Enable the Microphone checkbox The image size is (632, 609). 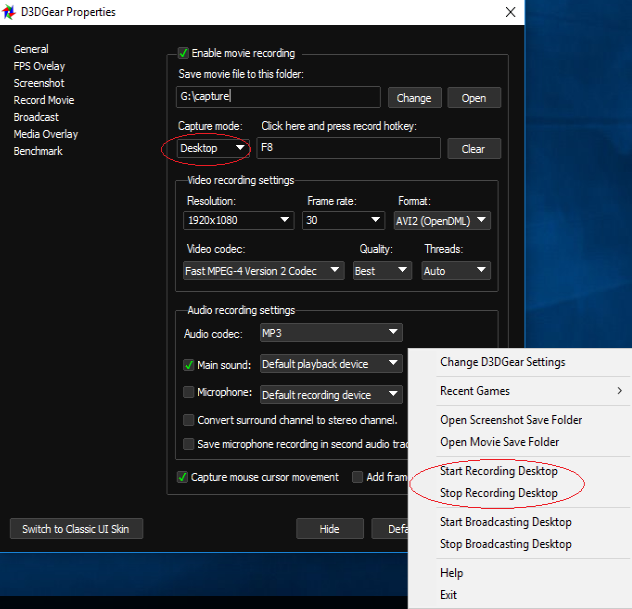click(188, 392)
